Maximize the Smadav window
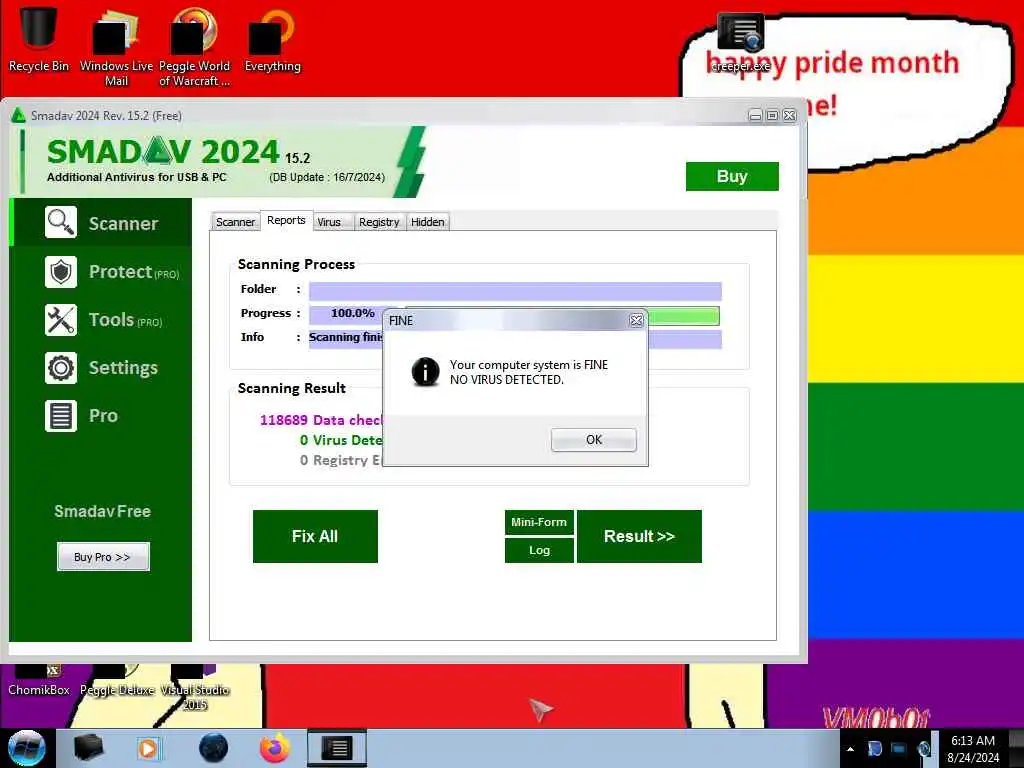Viewport: 1024px width, 768px height. point(772,116)
